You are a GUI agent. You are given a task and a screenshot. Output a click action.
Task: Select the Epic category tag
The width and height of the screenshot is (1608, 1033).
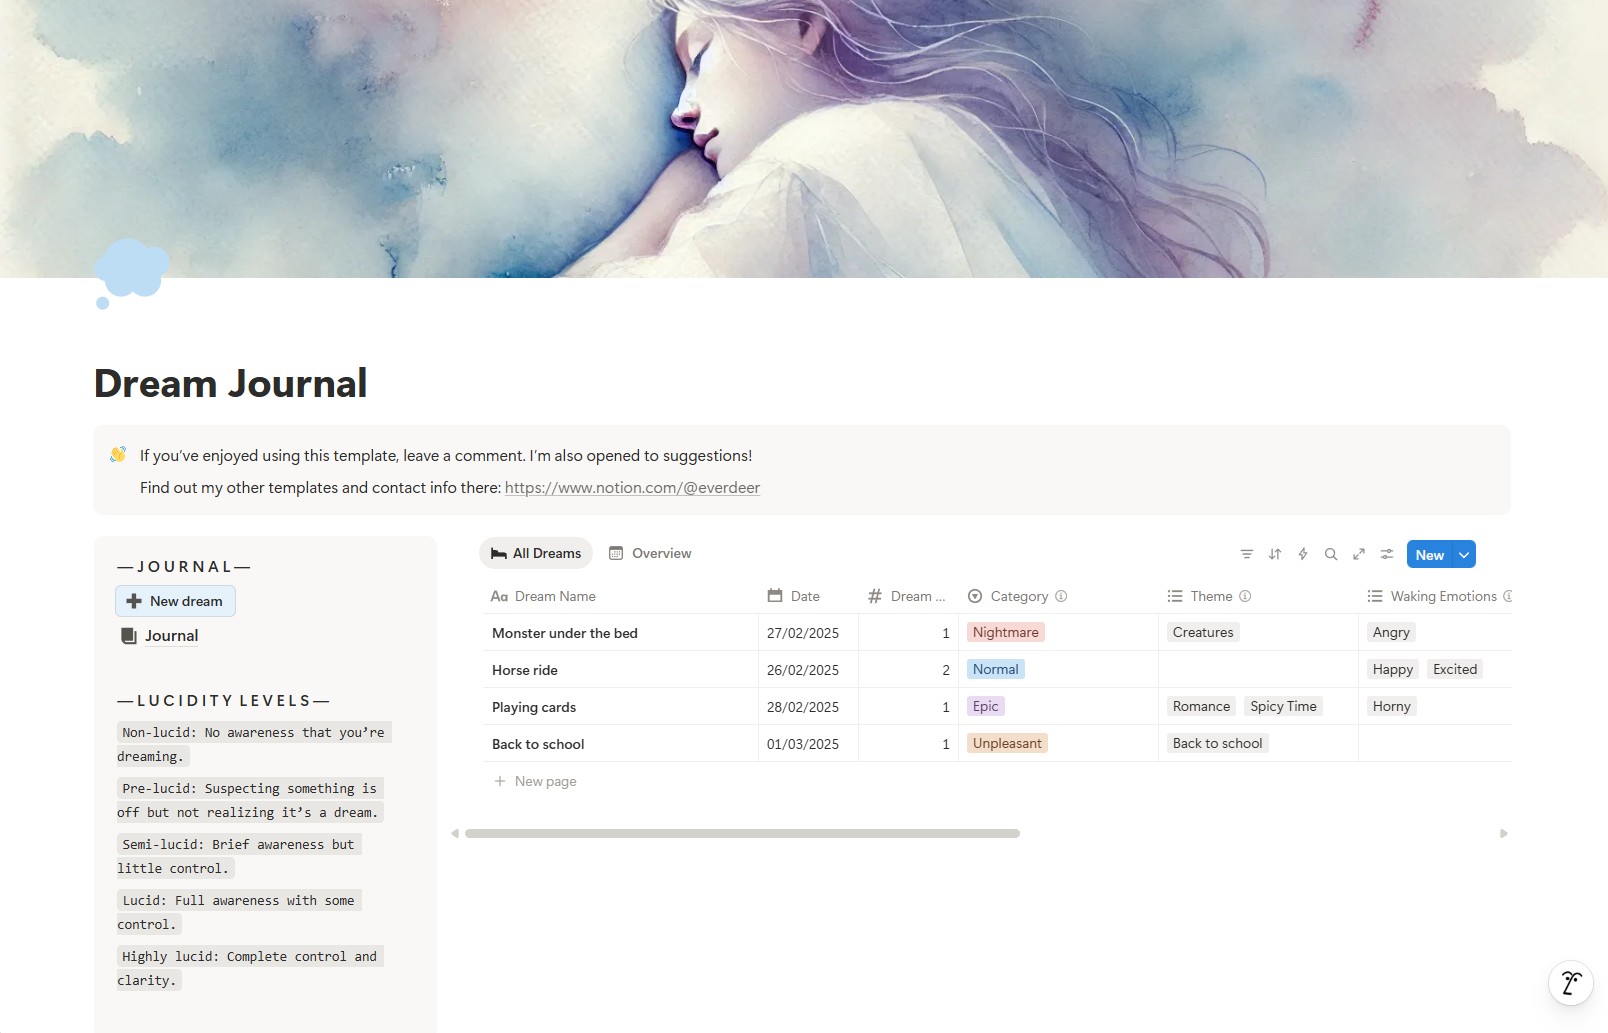click(985, 706)
